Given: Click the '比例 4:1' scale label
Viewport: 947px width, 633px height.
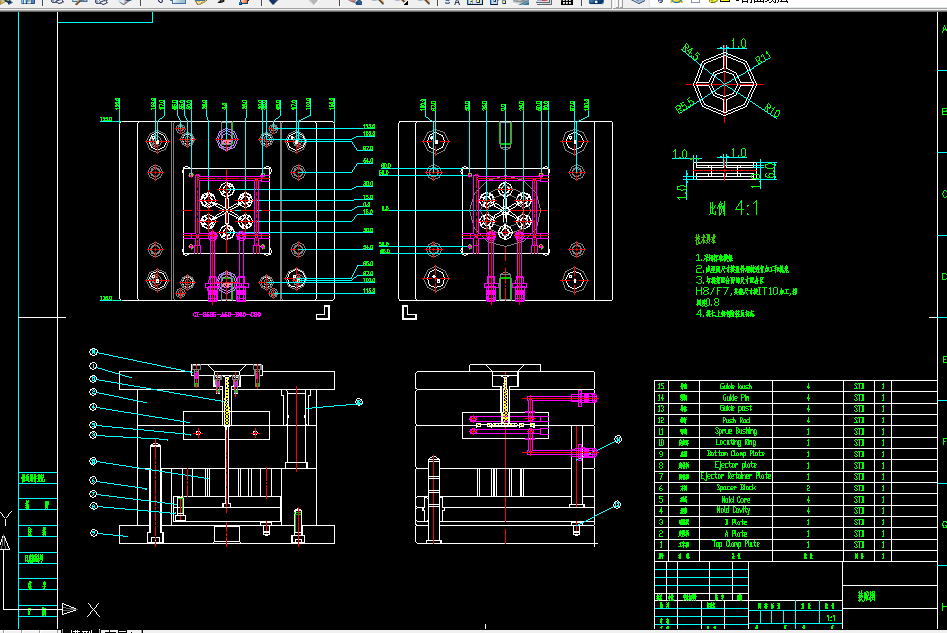Looking at the screenshot, I should pos(733,208).
